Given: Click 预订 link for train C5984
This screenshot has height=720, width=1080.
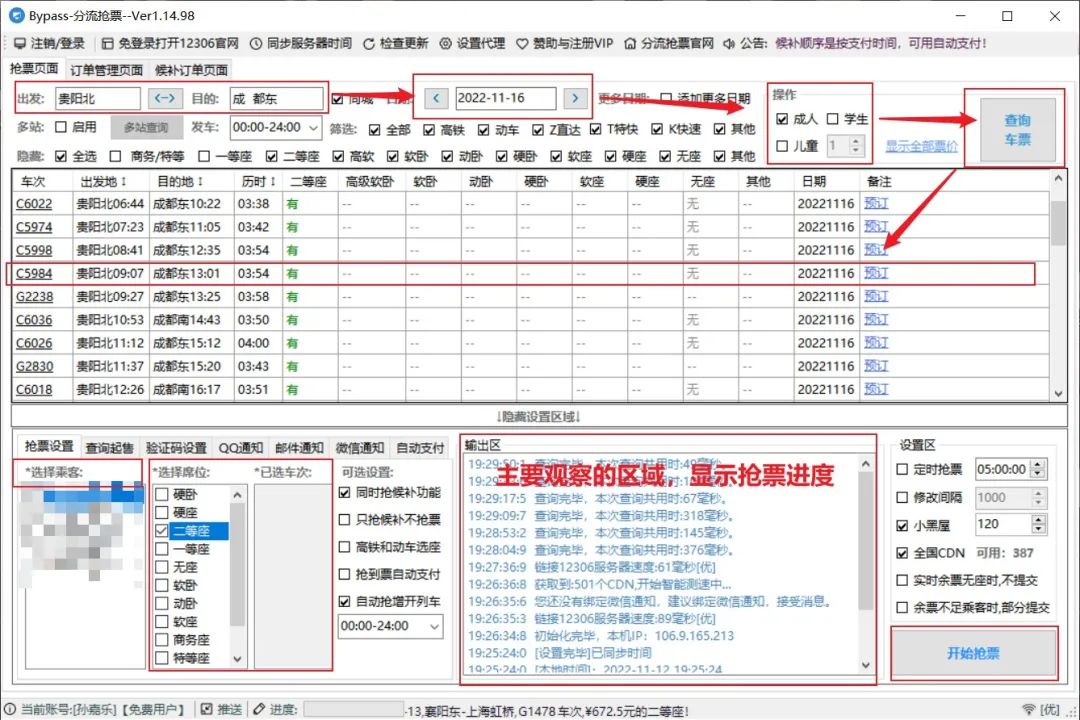Looking at the screenshot, I should [x=876, y=273].
